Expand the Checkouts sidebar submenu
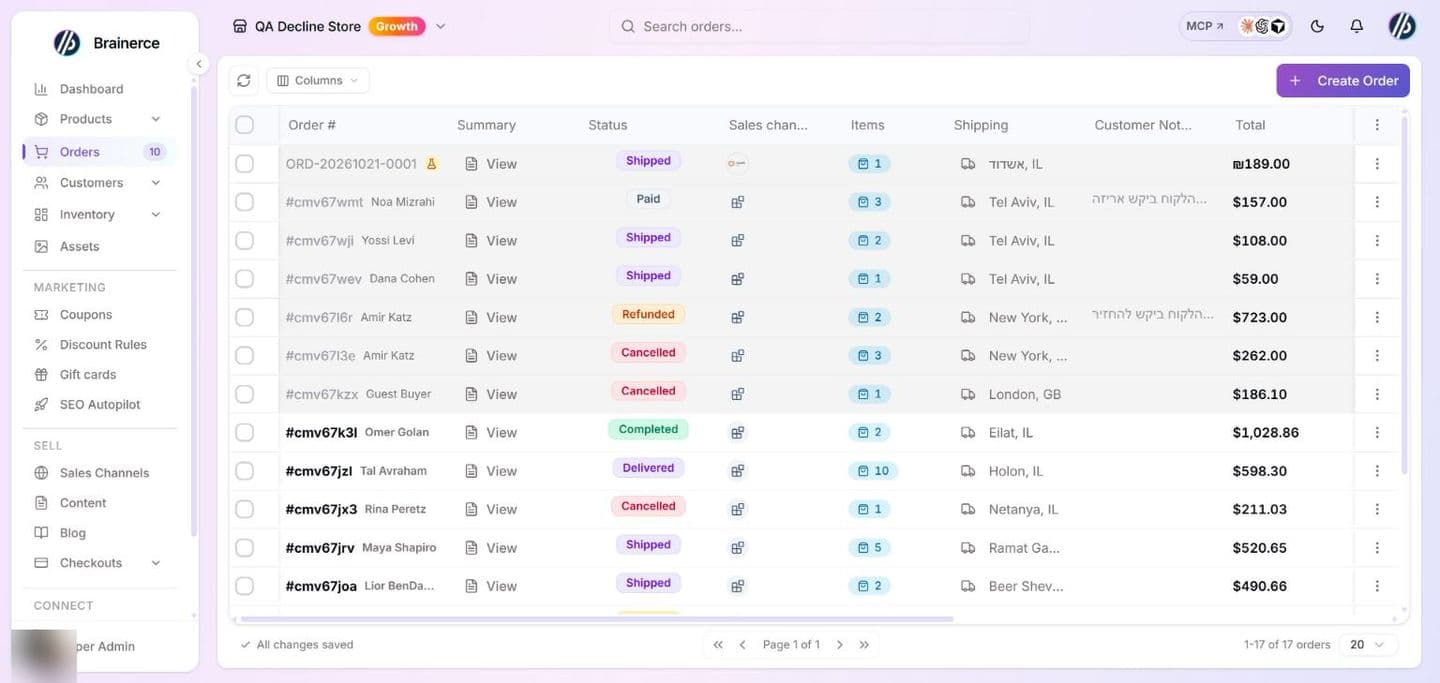This screenshot has width=1440, height=683. 156,563
